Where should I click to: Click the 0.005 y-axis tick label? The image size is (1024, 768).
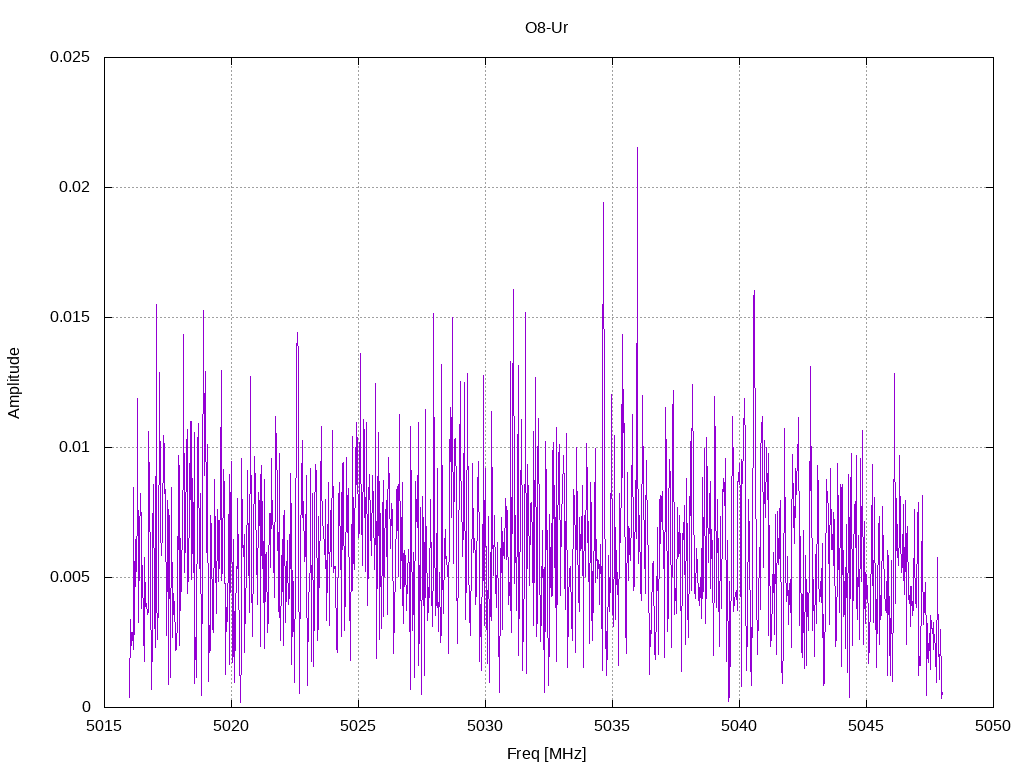click(70, 577)
